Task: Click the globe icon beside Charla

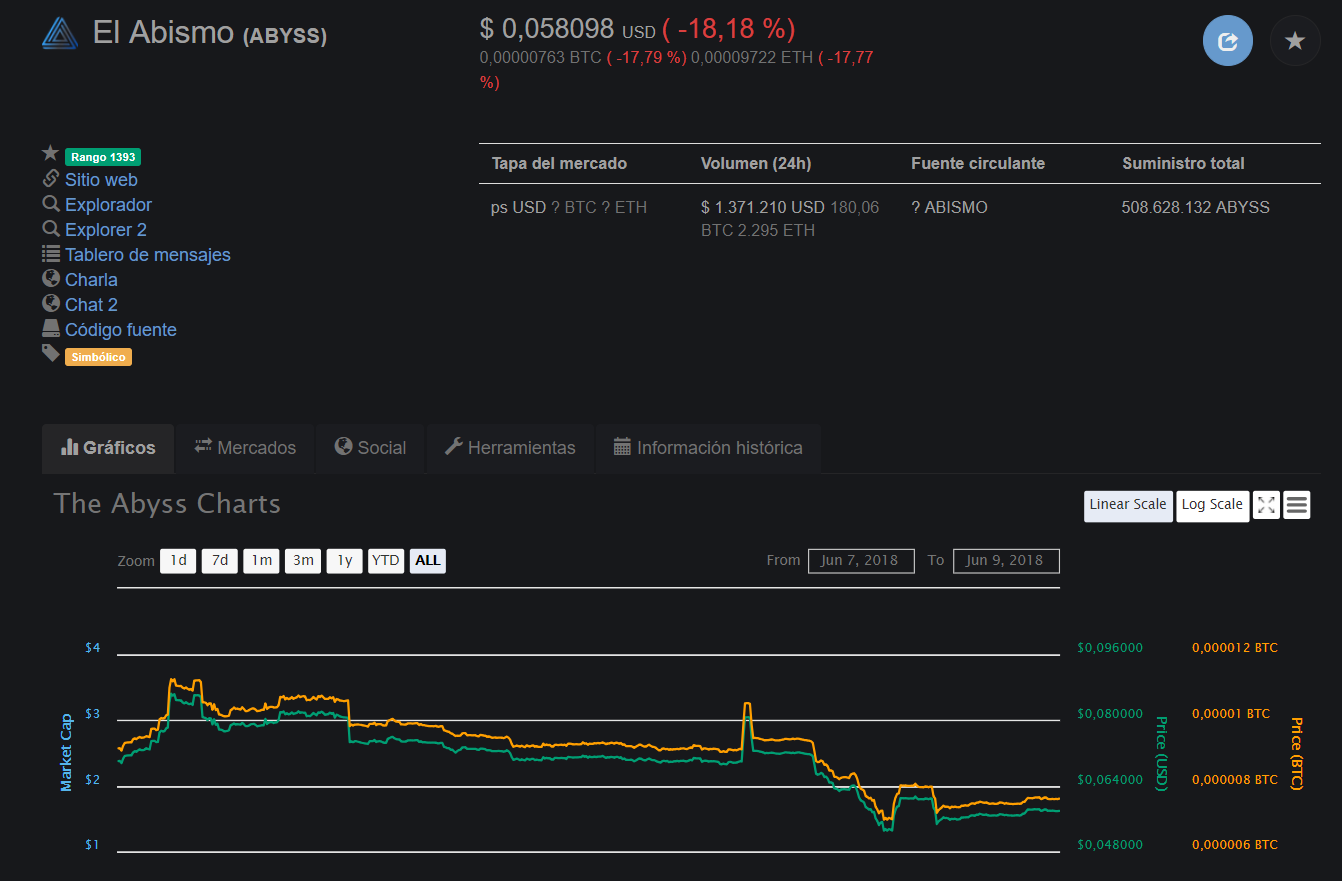Action: pos(51,278)
